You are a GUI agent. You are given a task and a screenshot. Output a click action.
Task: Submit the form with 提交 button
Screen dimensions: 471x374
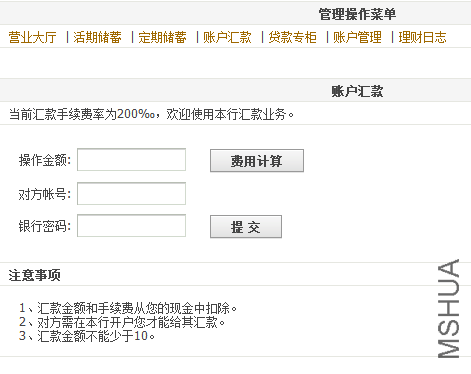(x=246, y=227)
